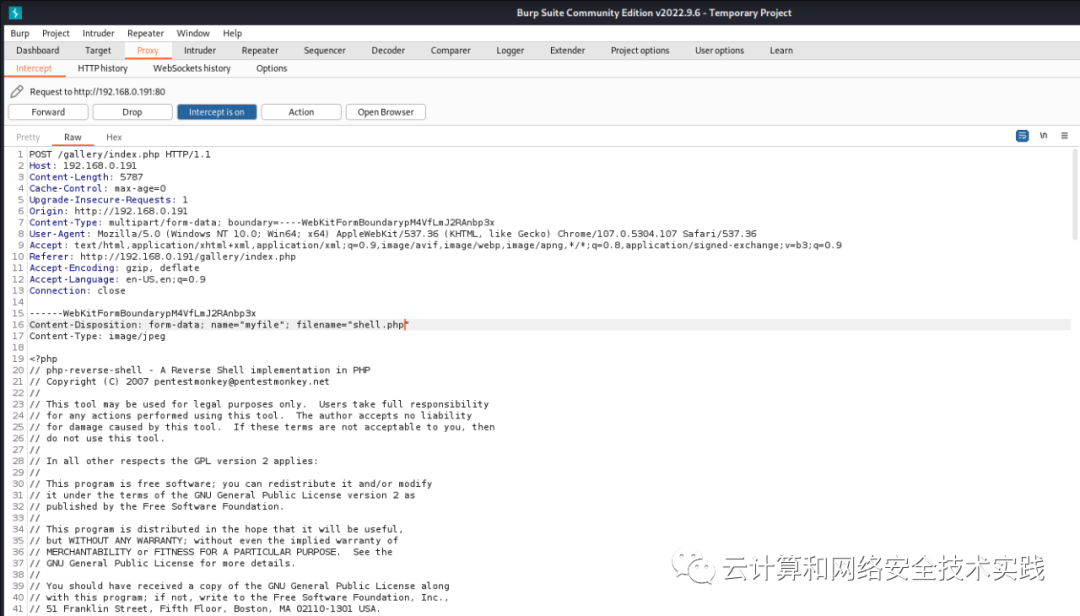The image size is (1080, 616).
Task: Click the pencil edit target icon
Action: [x=17, y=92]
